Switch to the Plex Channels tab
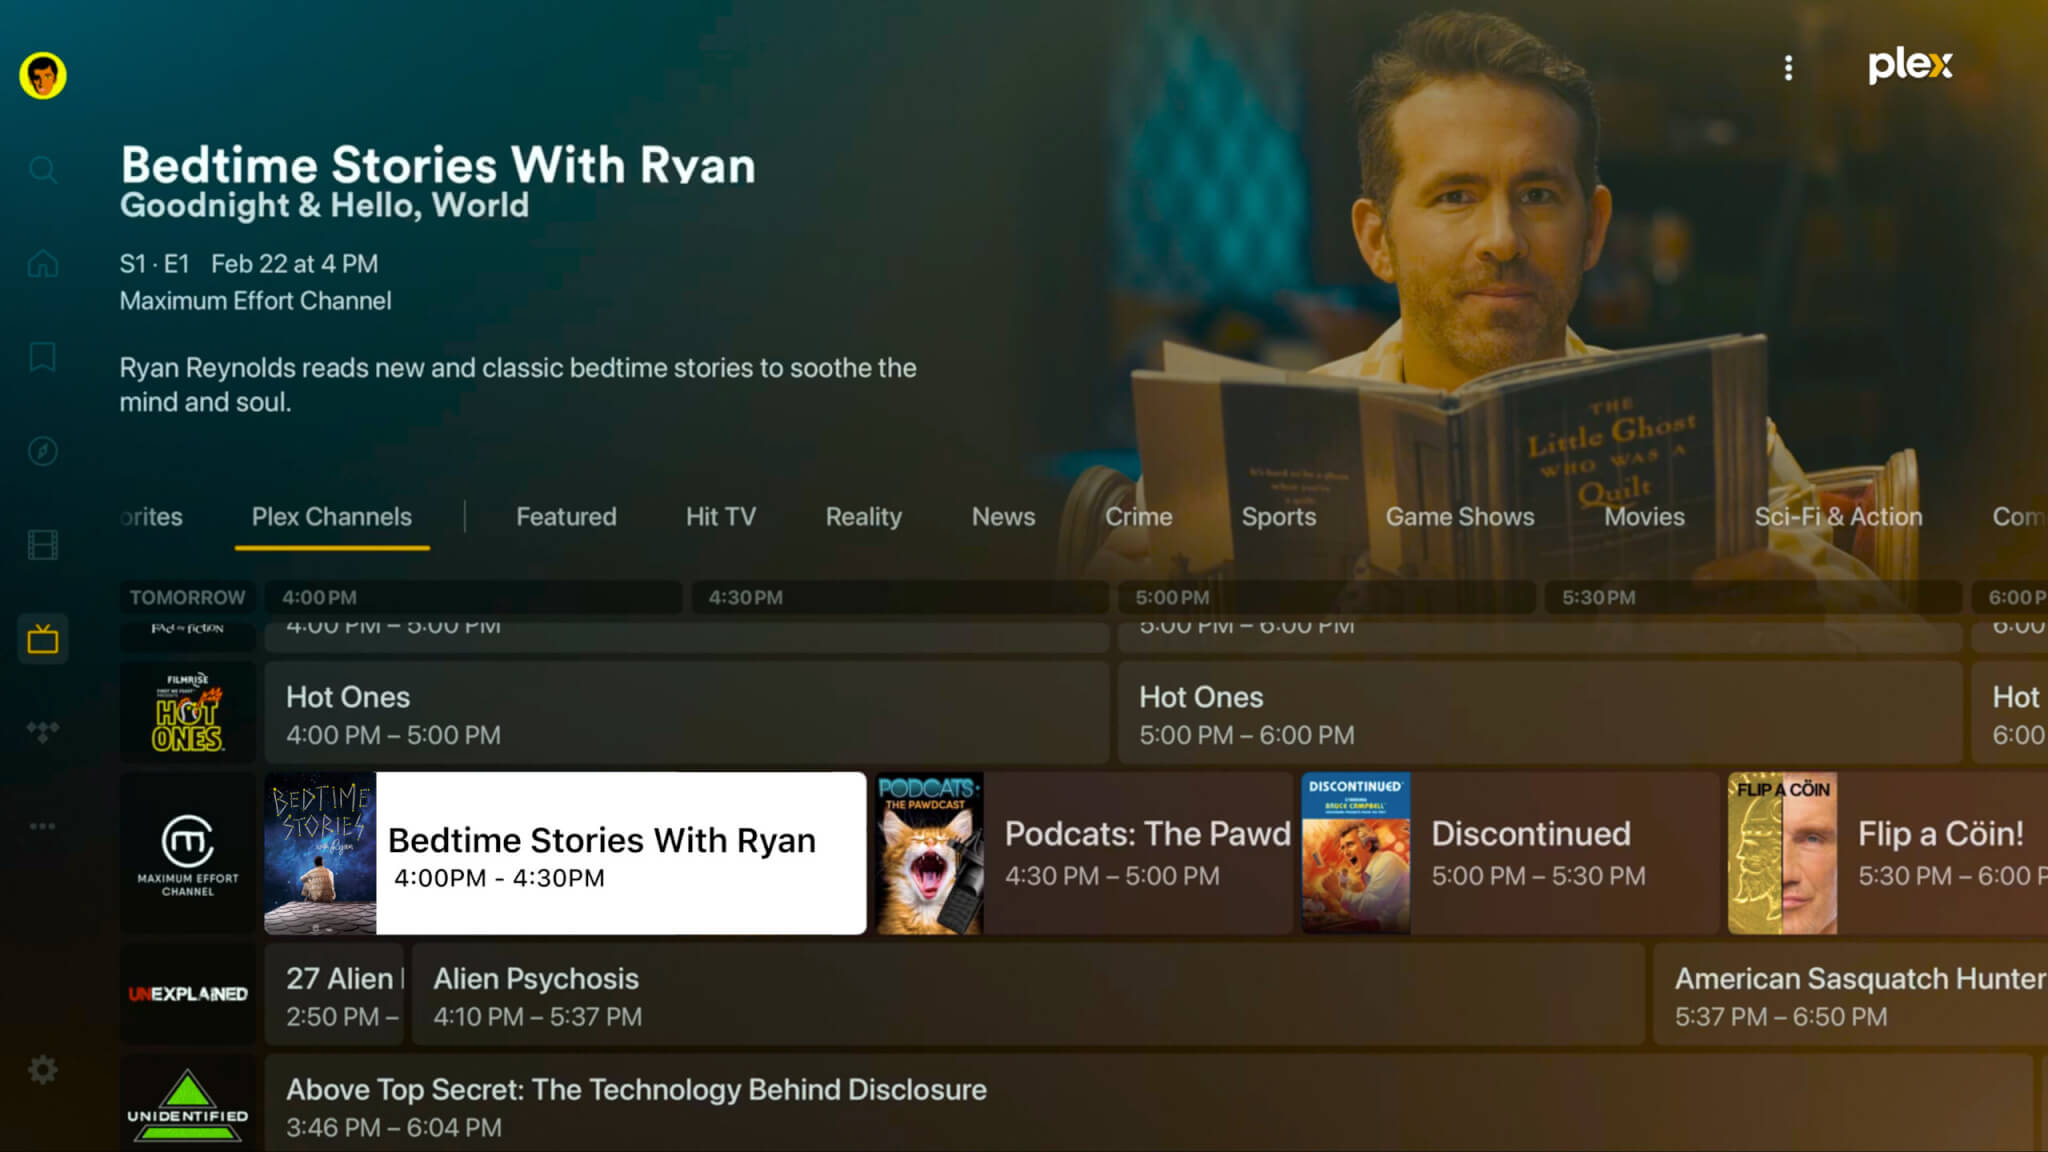 332,517
